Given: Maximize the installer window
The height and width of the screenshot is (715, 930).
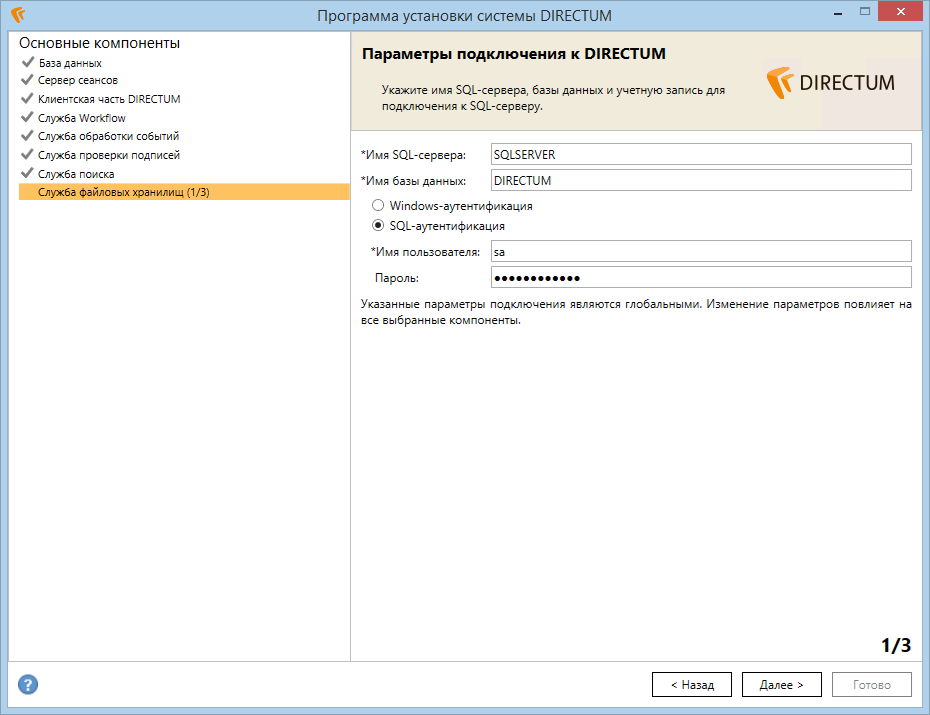Looking at the screenshot, I should point(865,12).
